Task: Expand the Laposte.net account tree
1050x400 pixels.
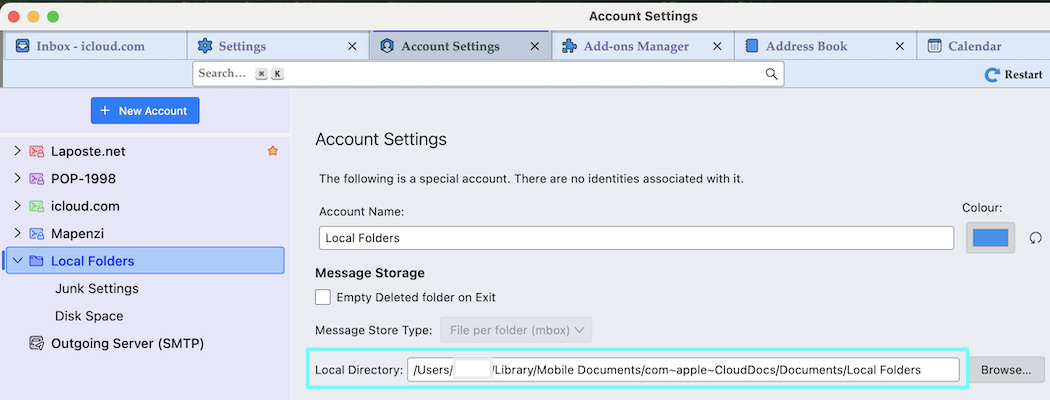Action: [x=16, y=151]
